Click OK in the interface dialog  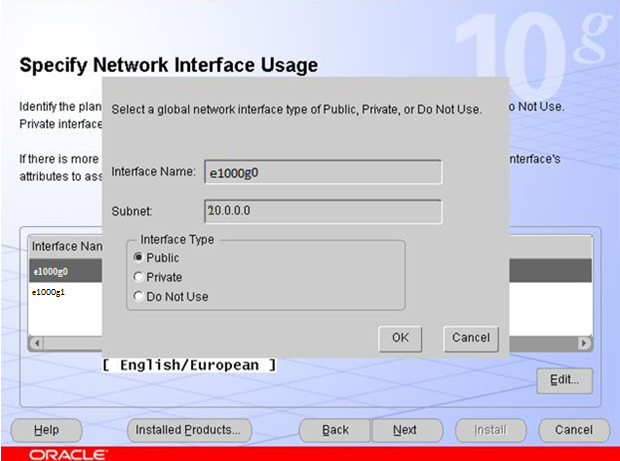pyautogui.click(x=400, y=338)
